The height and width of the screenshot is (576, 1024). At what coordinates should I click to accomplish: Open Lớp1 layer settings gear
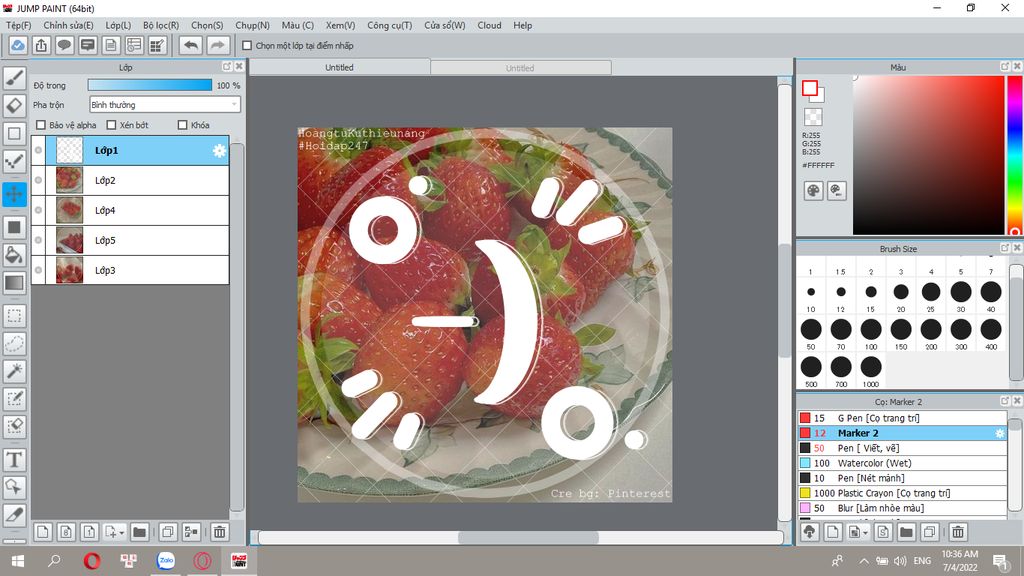(x=219, y=151)
